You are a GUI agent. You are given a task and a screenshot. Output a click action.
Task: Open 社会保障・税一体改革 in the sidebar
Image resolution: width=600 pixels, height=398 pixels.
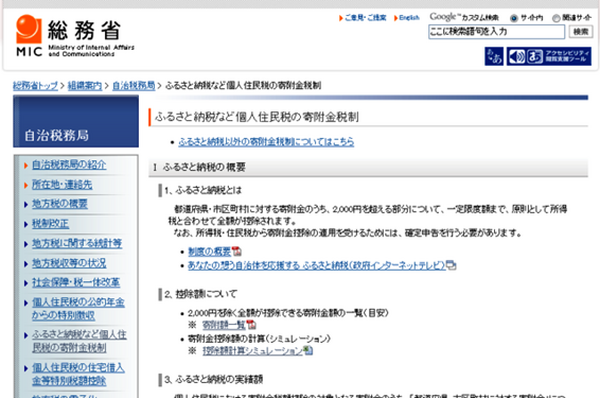tap(76, 282)
